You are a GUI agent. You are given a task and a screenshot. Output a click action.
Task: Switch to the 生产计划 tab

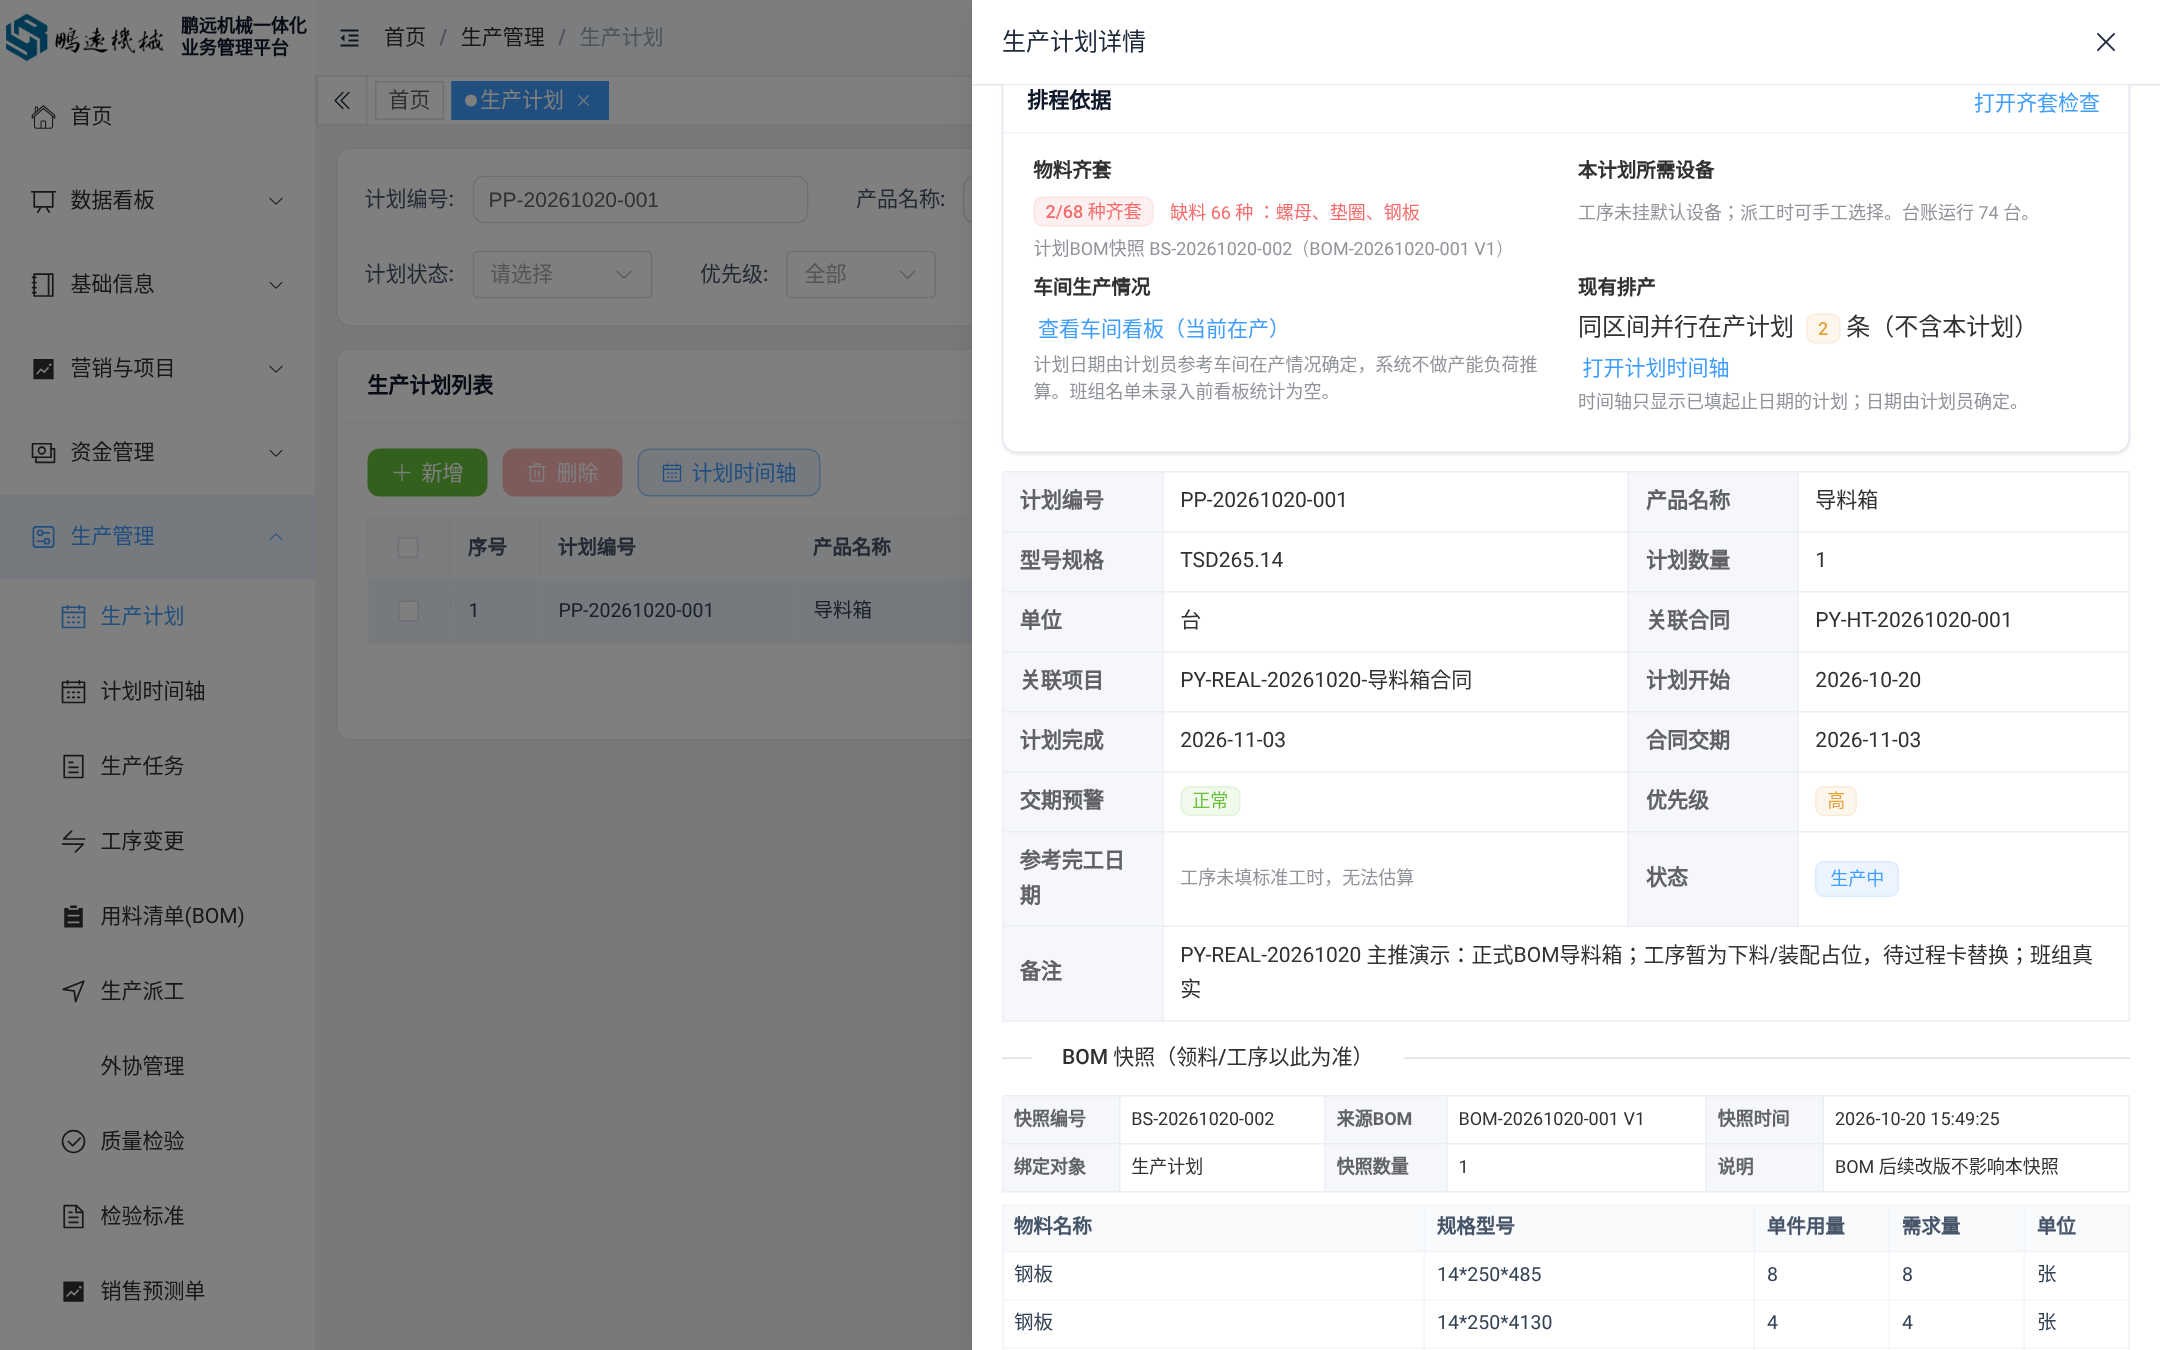[521, 100]
